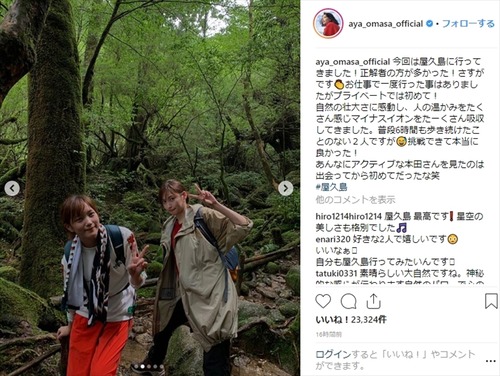The image size is (500, 376).
Task: Open the aya_omasa_official username in header
Action: point(386,24)
